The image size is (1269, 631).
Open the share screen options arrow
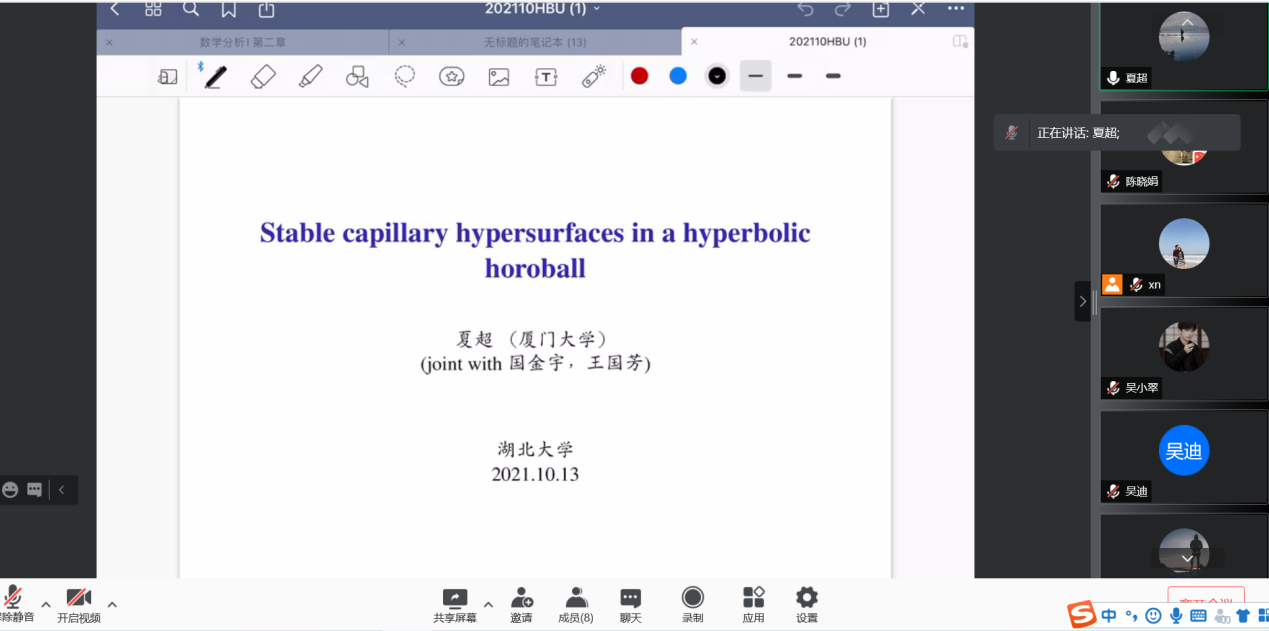(x=488, y=604)
